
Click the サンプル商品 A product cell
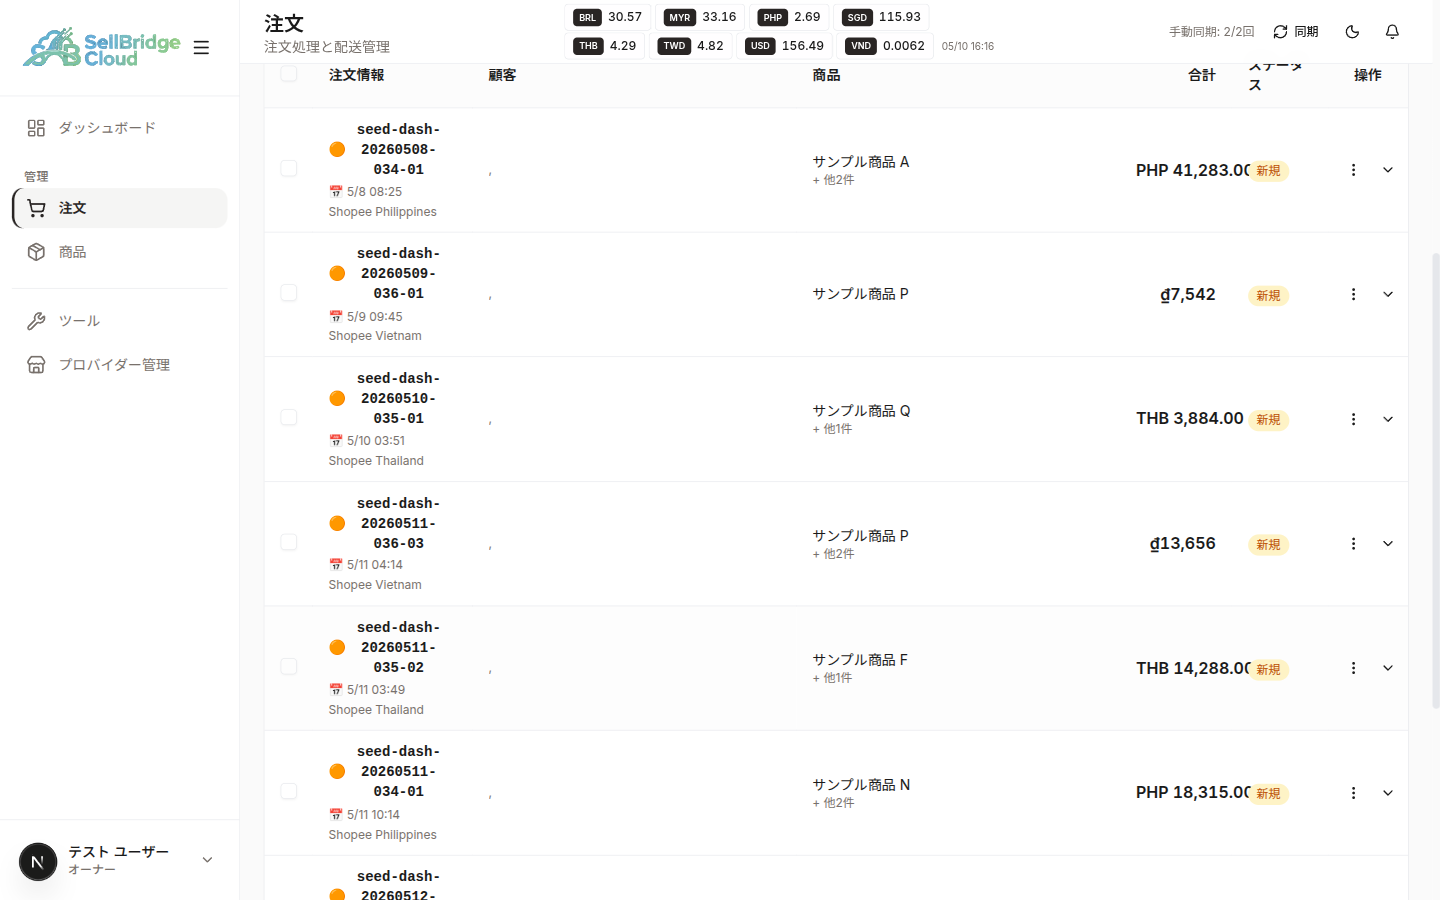[x=861, y=170]
